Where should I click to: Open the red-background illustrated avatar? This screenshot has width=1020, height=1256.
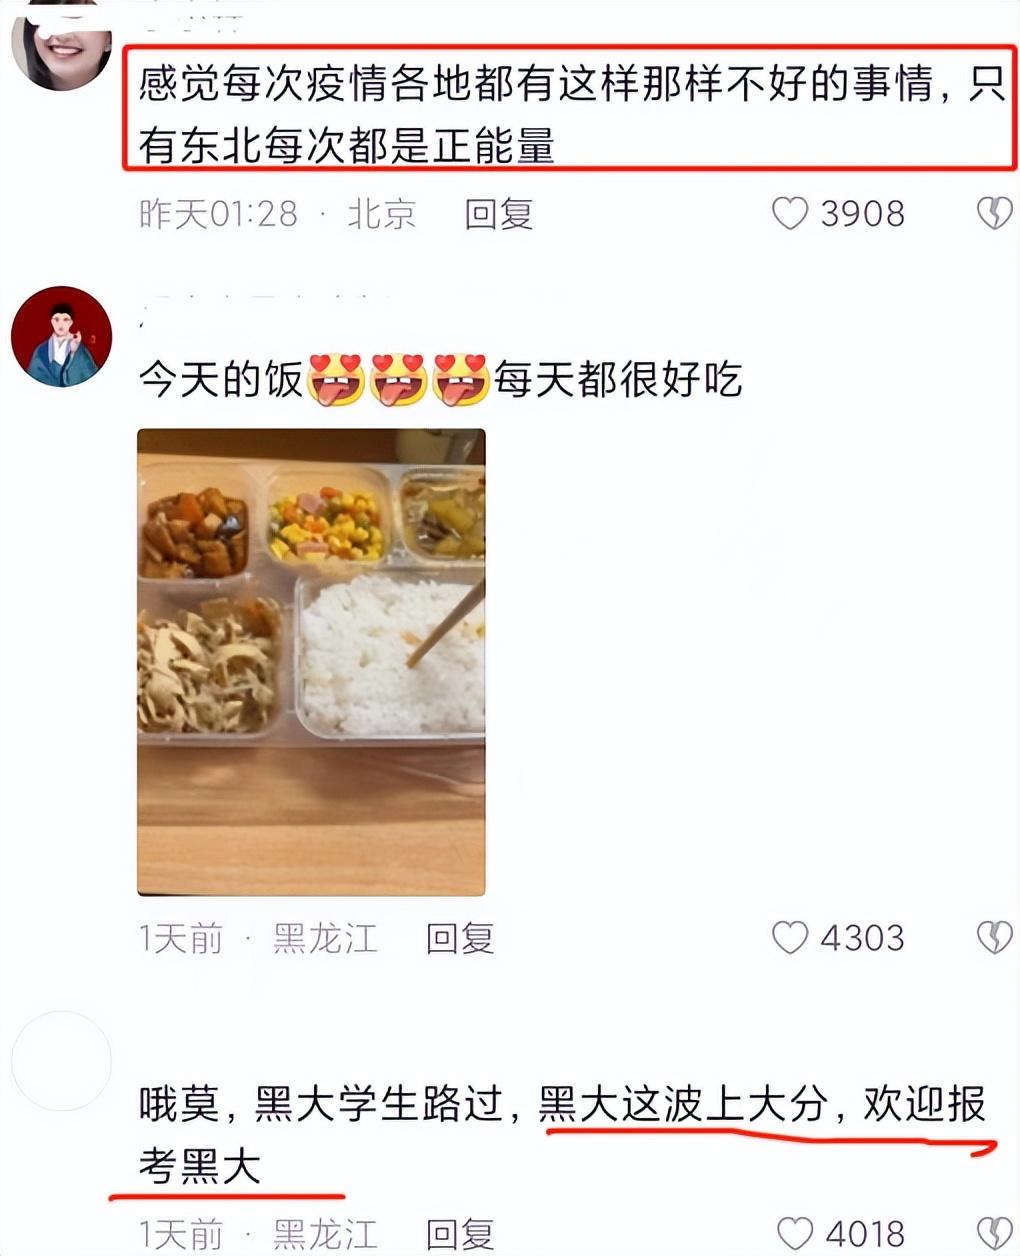pyautogui.click(x=61, y=336)
